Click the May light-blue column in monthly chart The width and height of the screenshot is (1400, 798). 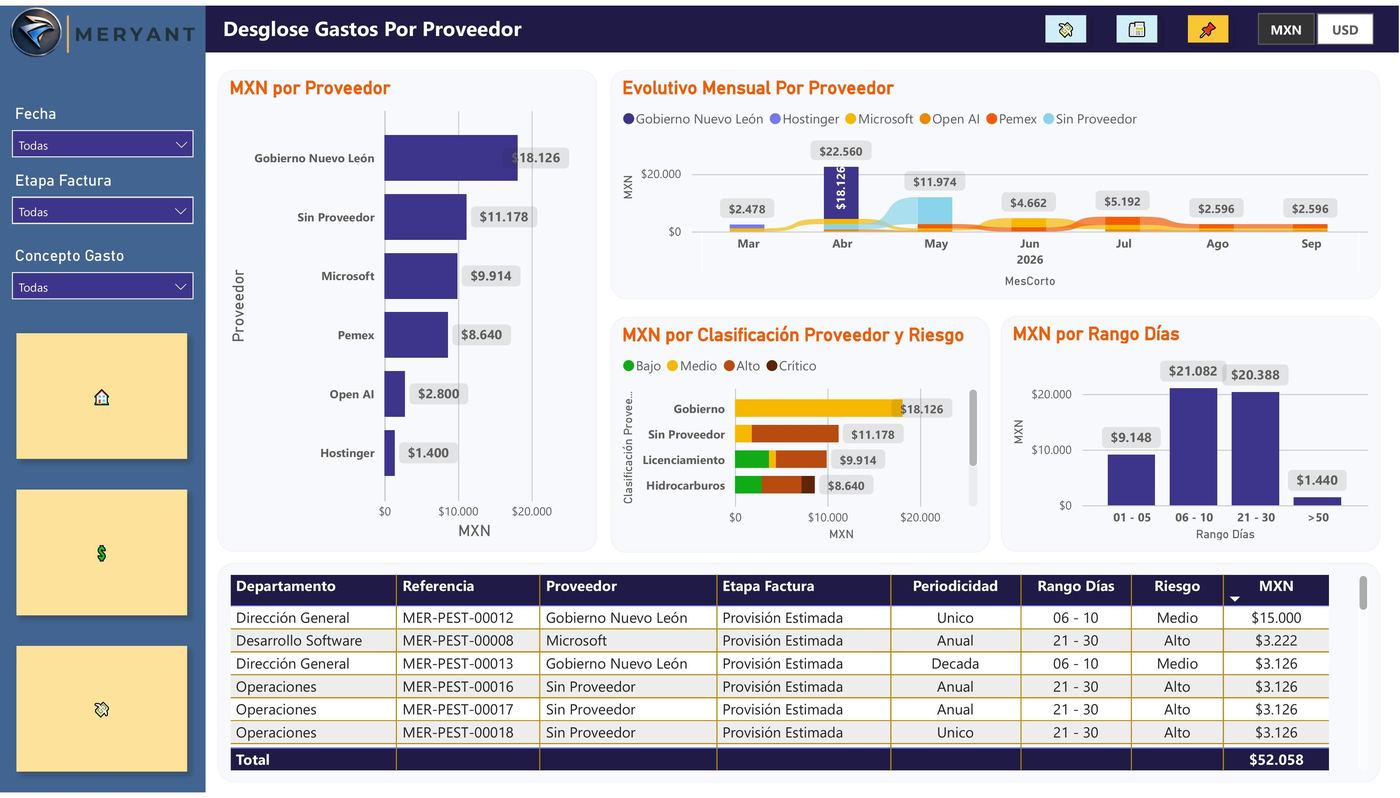pos(936,210)
